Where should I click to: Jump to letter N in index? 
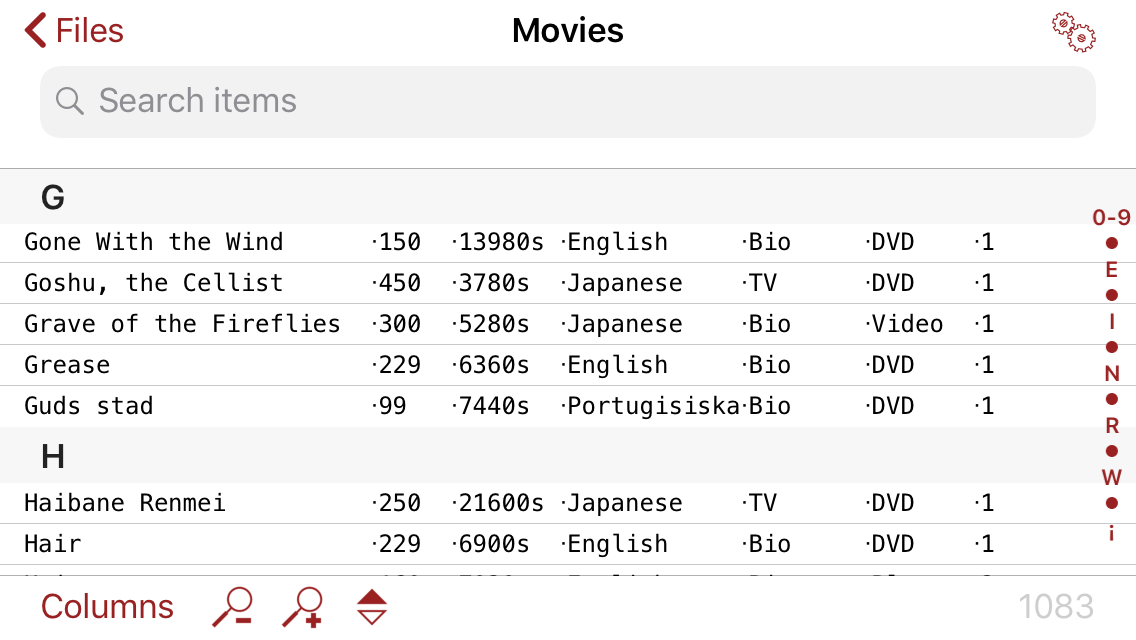pyautogui.click(x=1111, y=374)
